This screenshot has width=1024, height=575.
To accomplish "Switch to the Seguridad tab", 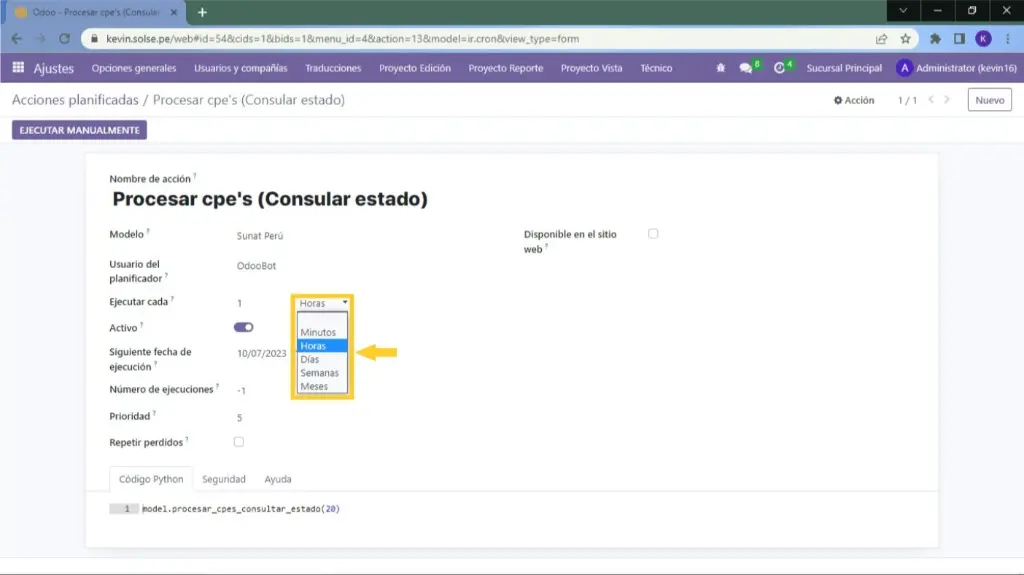I will click(x=223, y=479).
